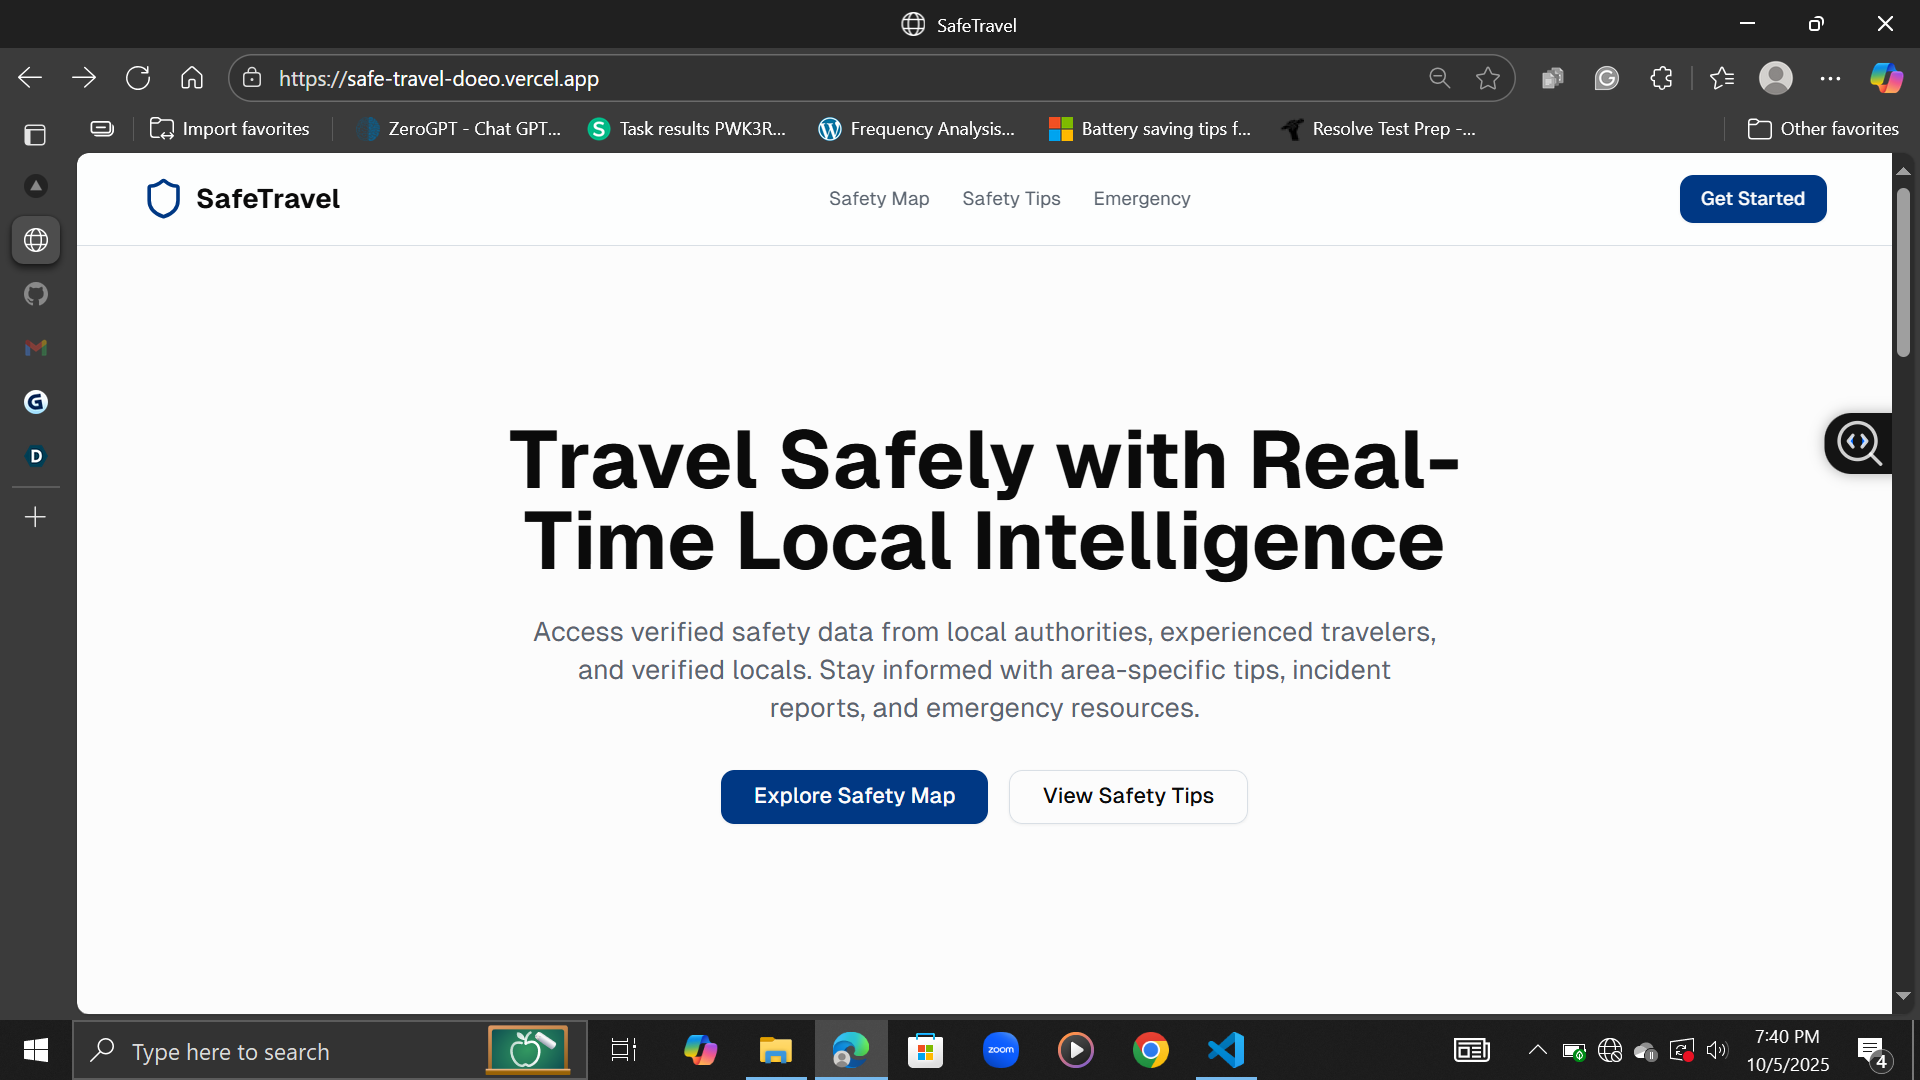Viewport: 1920px width, 1080px height.
Task: Click the page vertical scrollbar thumb
Action: (1903, 272)
